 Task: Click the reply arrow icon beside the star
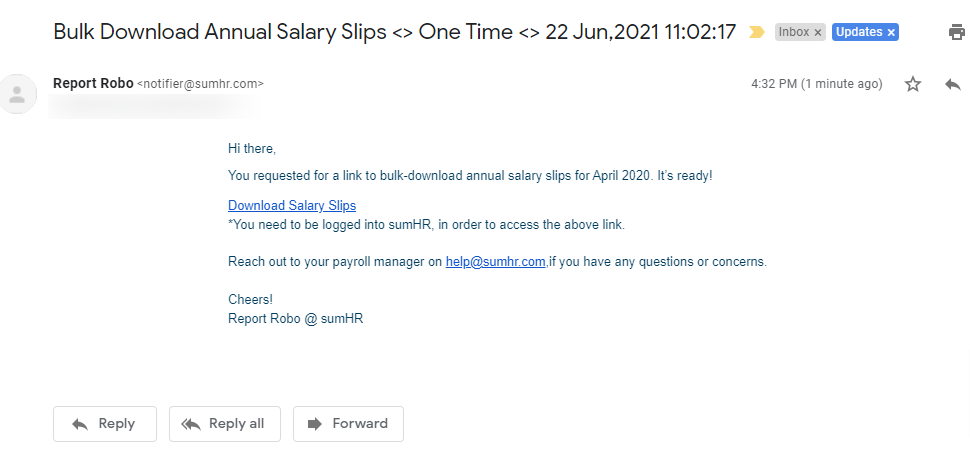pos(953,84)
